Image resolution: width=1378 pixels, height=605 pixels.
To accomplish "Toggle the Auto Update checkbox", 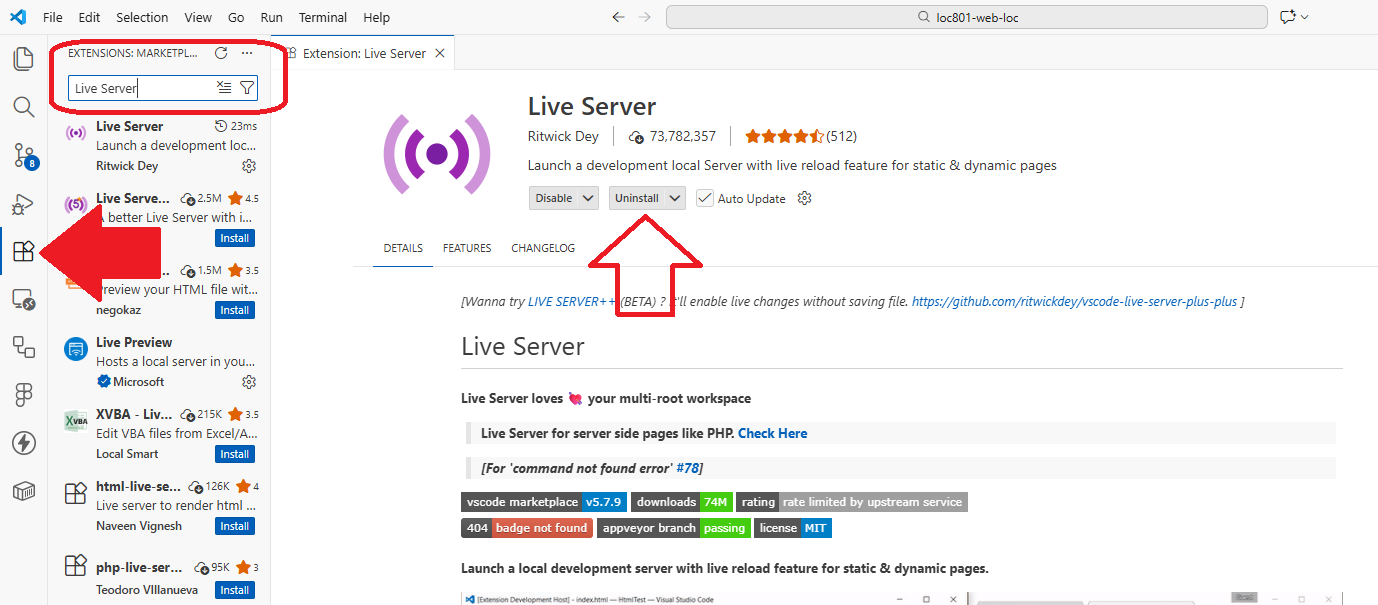I will (705, 198).
